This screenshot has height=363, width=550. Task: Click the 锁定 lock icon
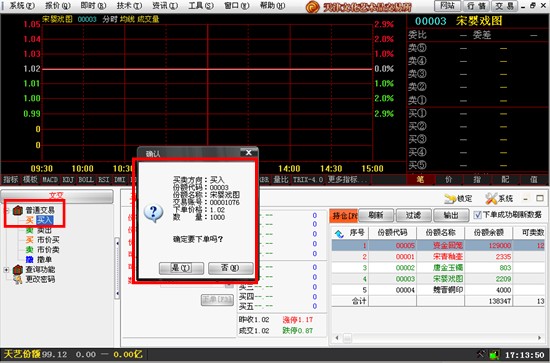(x=450, y=199)
